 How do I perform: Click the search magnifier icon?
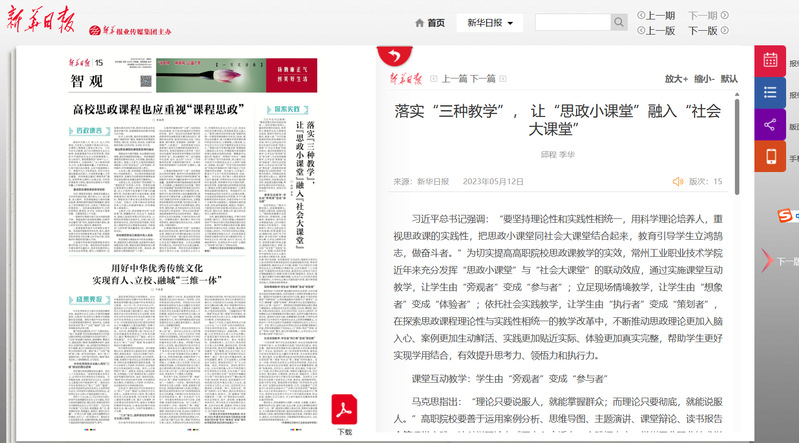click(x=620, y=23)
